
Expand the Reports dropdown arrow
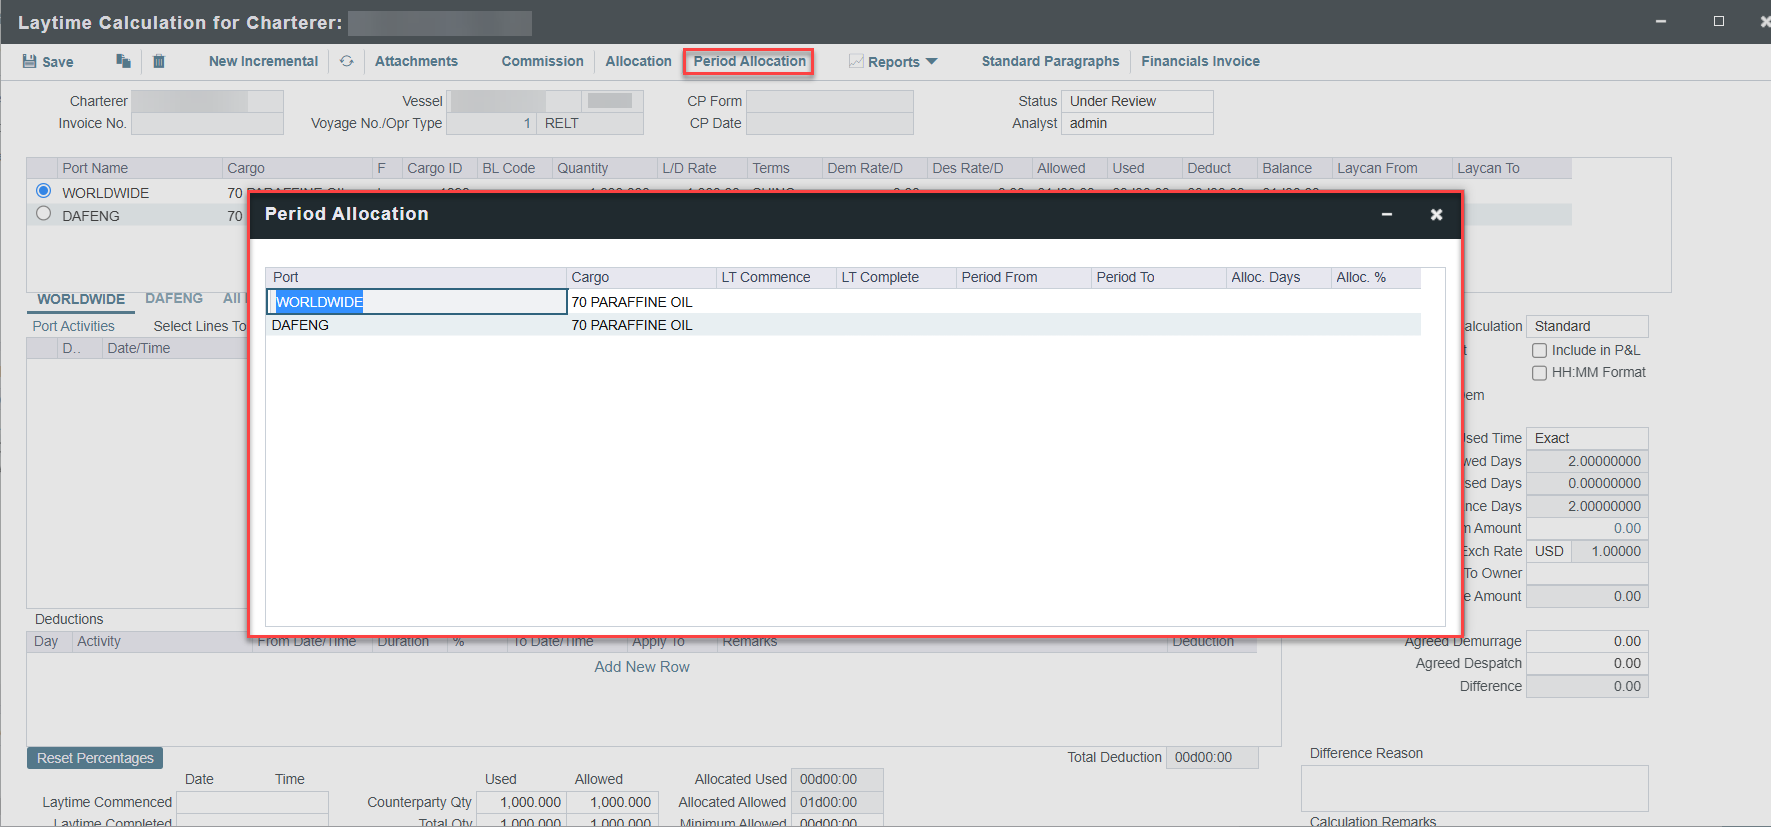[932, 61]
